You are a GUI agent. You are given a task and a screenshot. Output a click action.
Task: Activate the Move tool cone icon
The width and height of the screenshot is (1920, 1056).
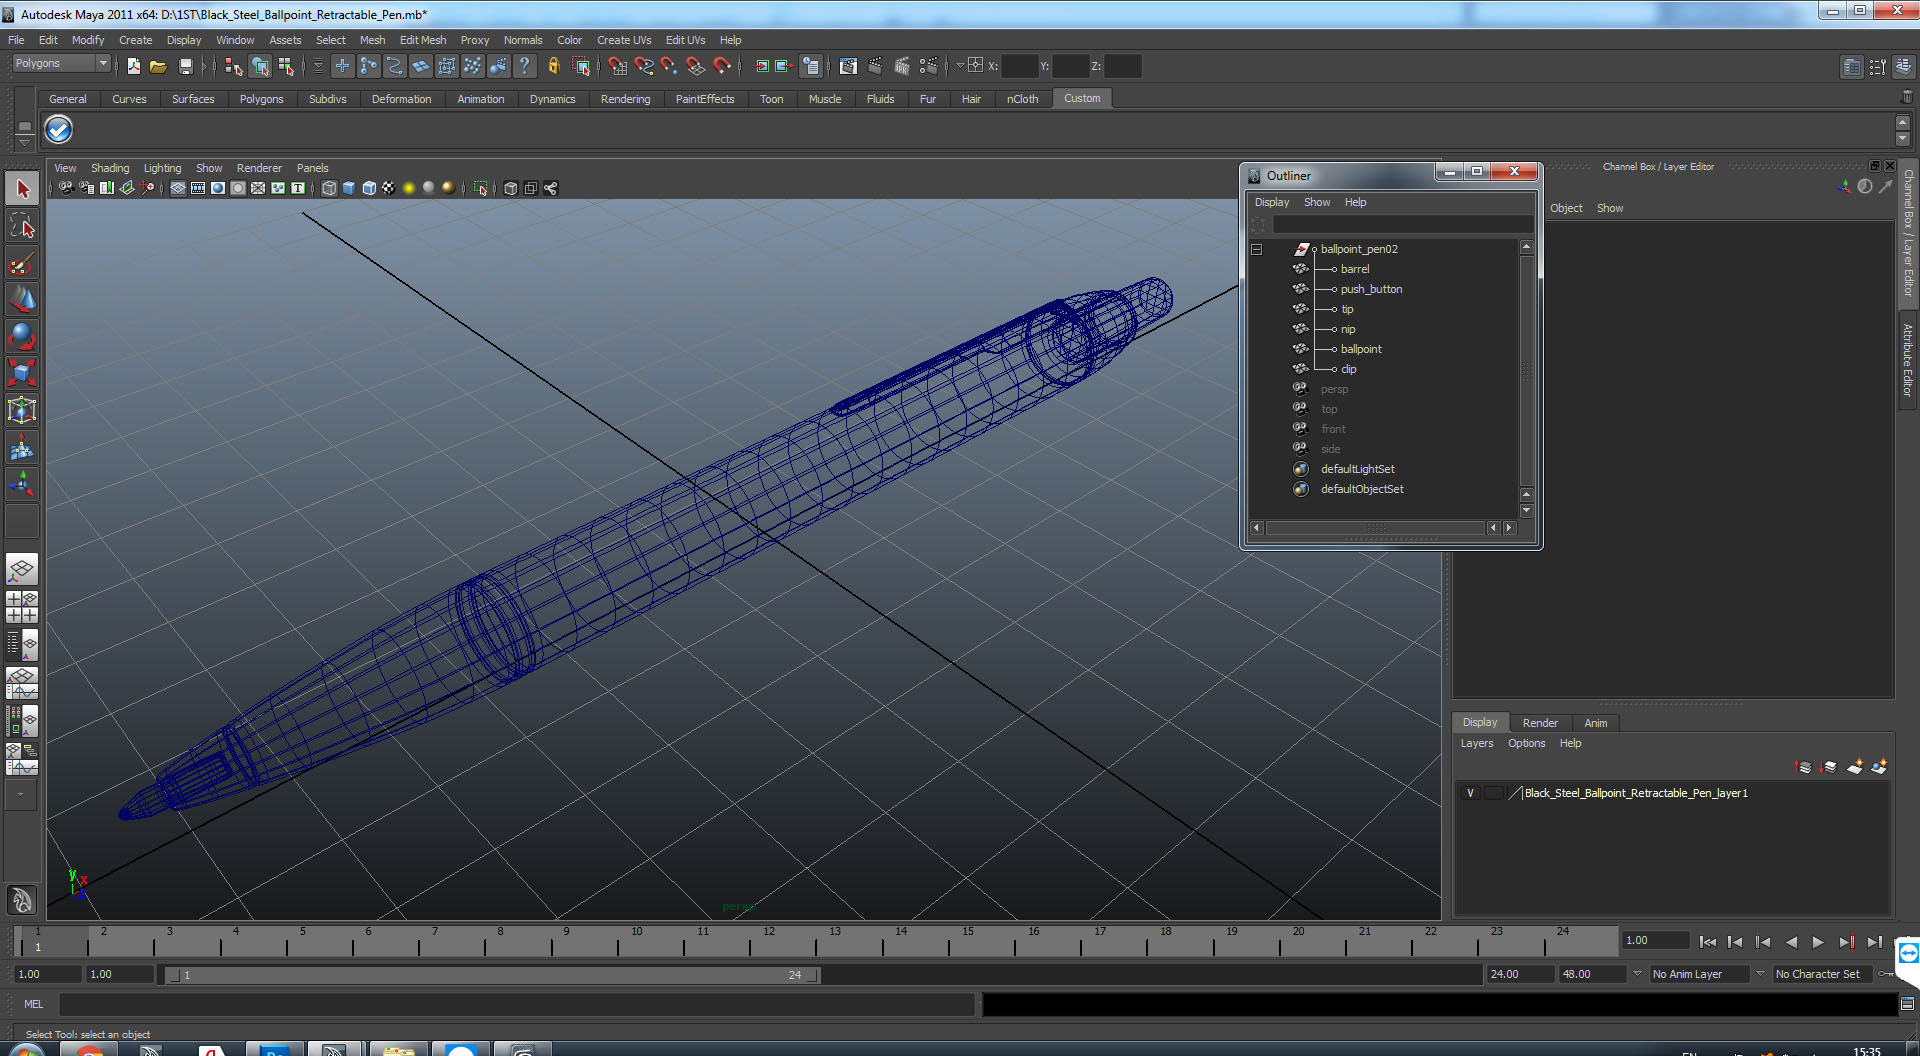(22, 299)
